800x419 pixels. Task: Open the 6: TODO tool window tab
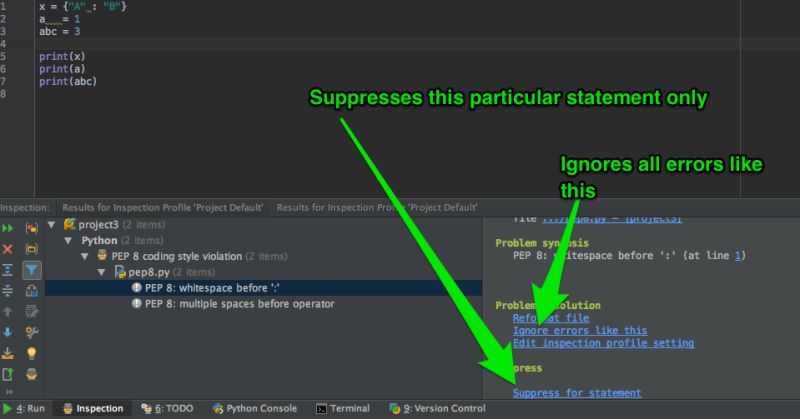pyautogui.click(x=167, y=409)
